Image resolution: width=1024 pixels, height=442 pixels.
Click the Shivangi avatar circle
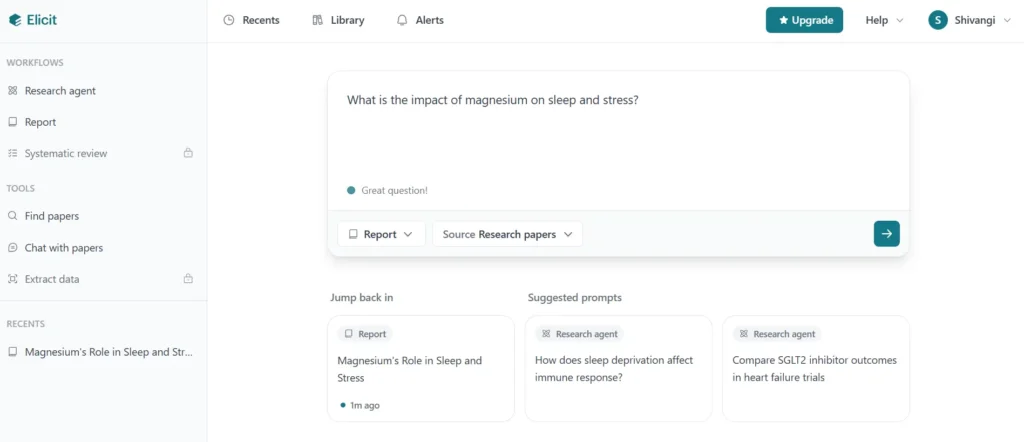point(938,20)
